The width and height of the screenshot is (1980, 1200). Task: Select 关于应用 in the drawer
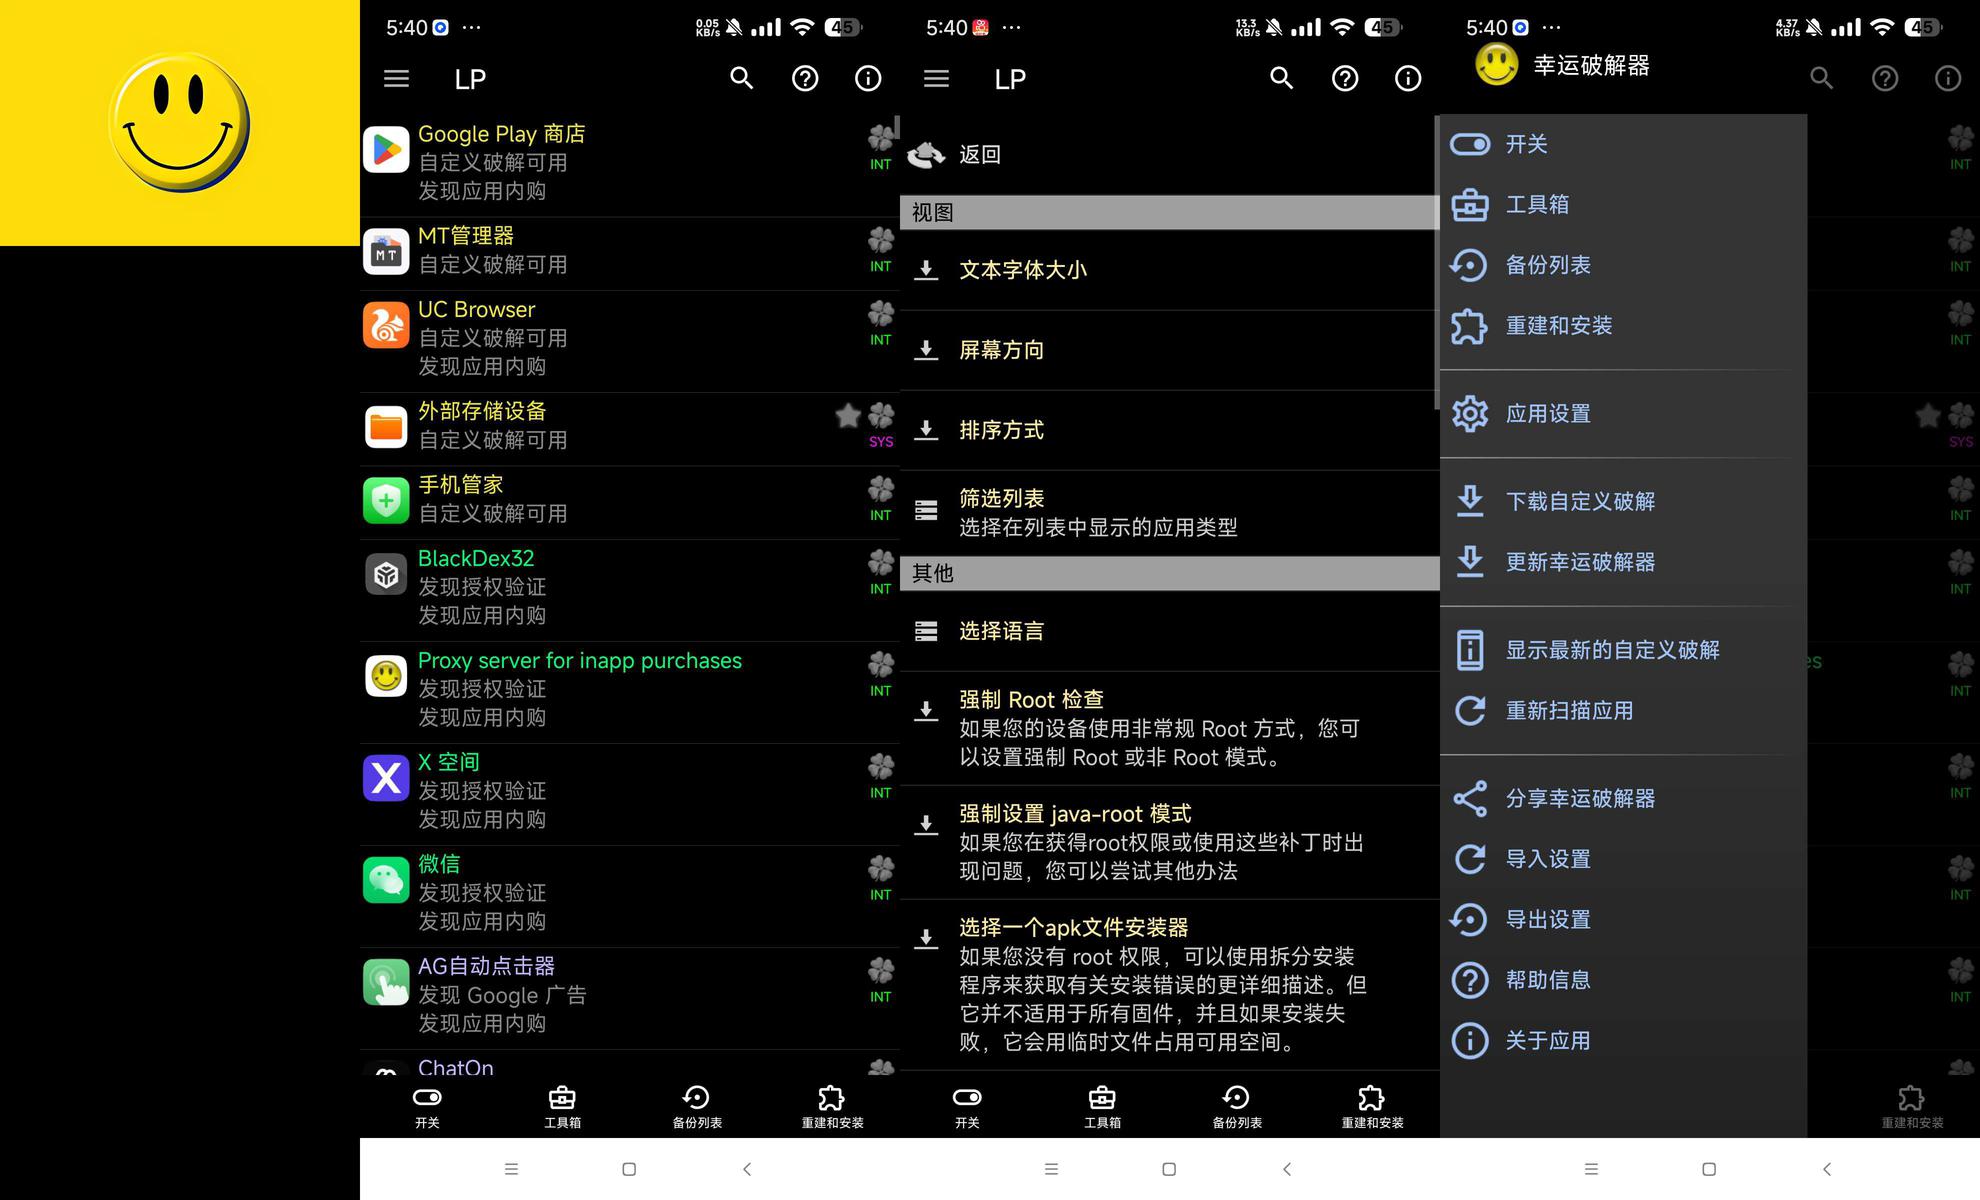[x=1623, y=1041]
